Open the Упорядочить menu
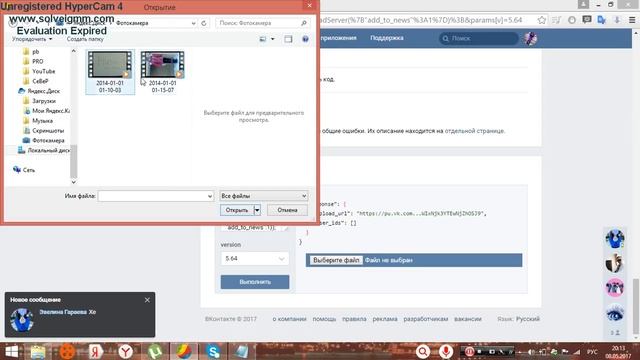640x360 pixels. (x=32, y=39)
